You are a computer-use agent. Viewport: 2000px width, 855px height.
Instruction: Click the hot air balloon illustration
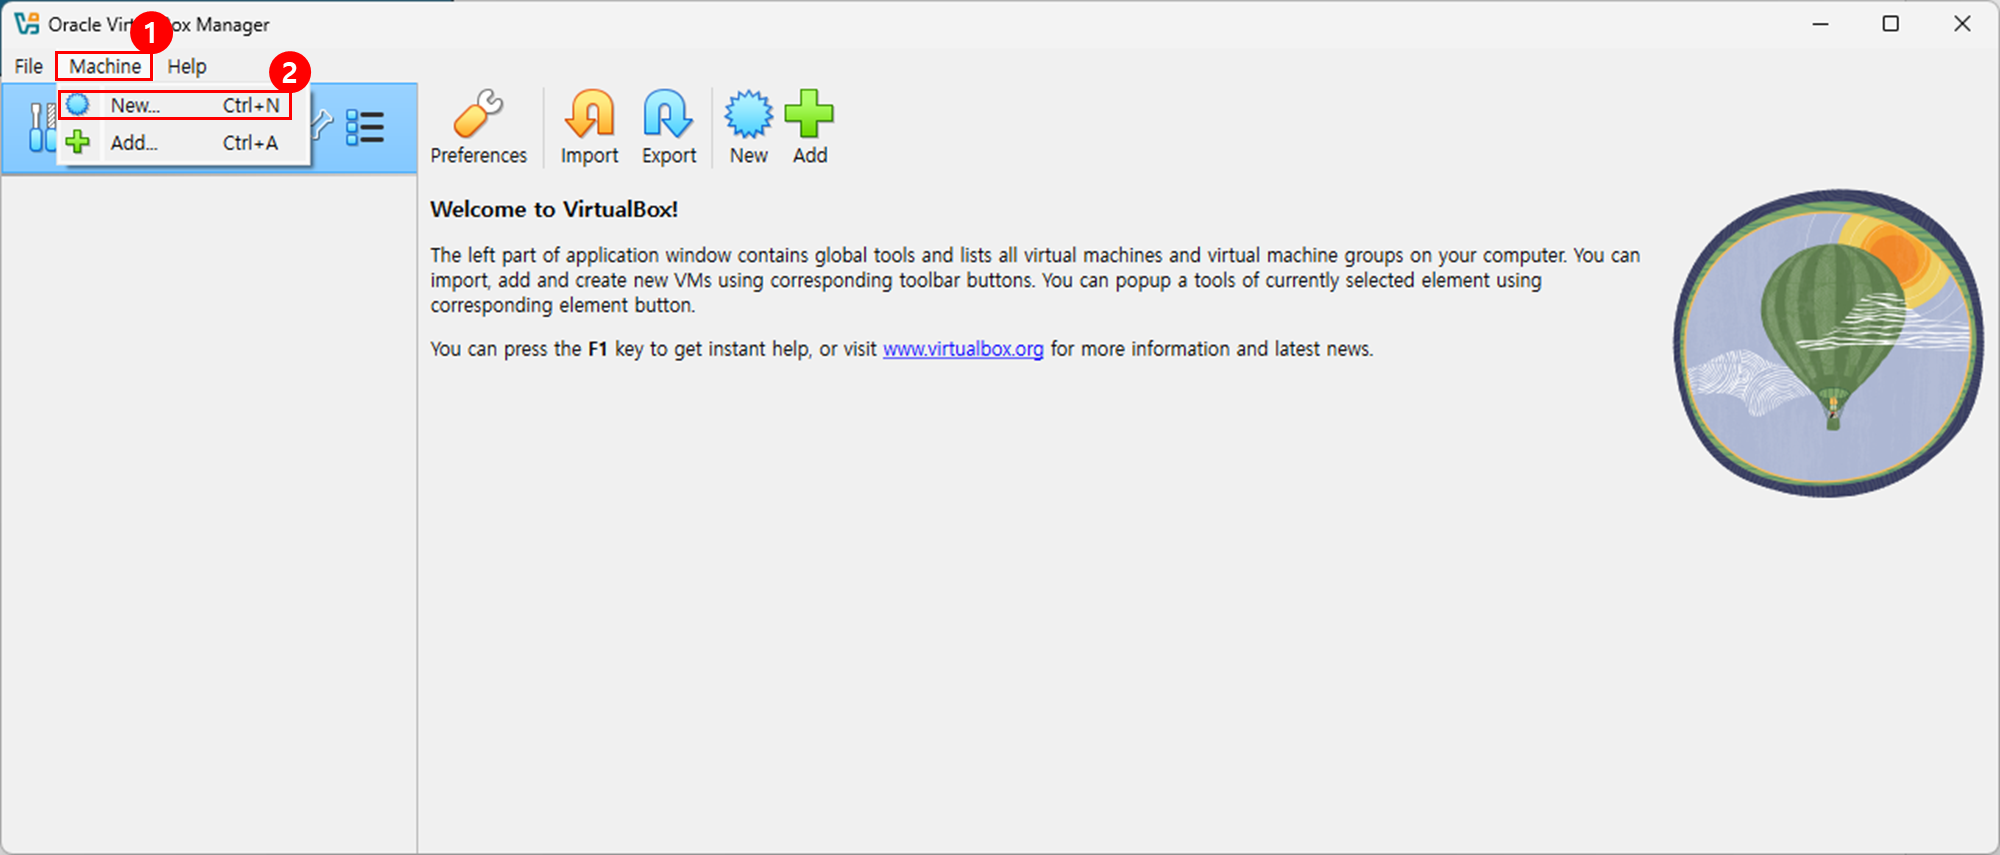(x=1829, y=343)
